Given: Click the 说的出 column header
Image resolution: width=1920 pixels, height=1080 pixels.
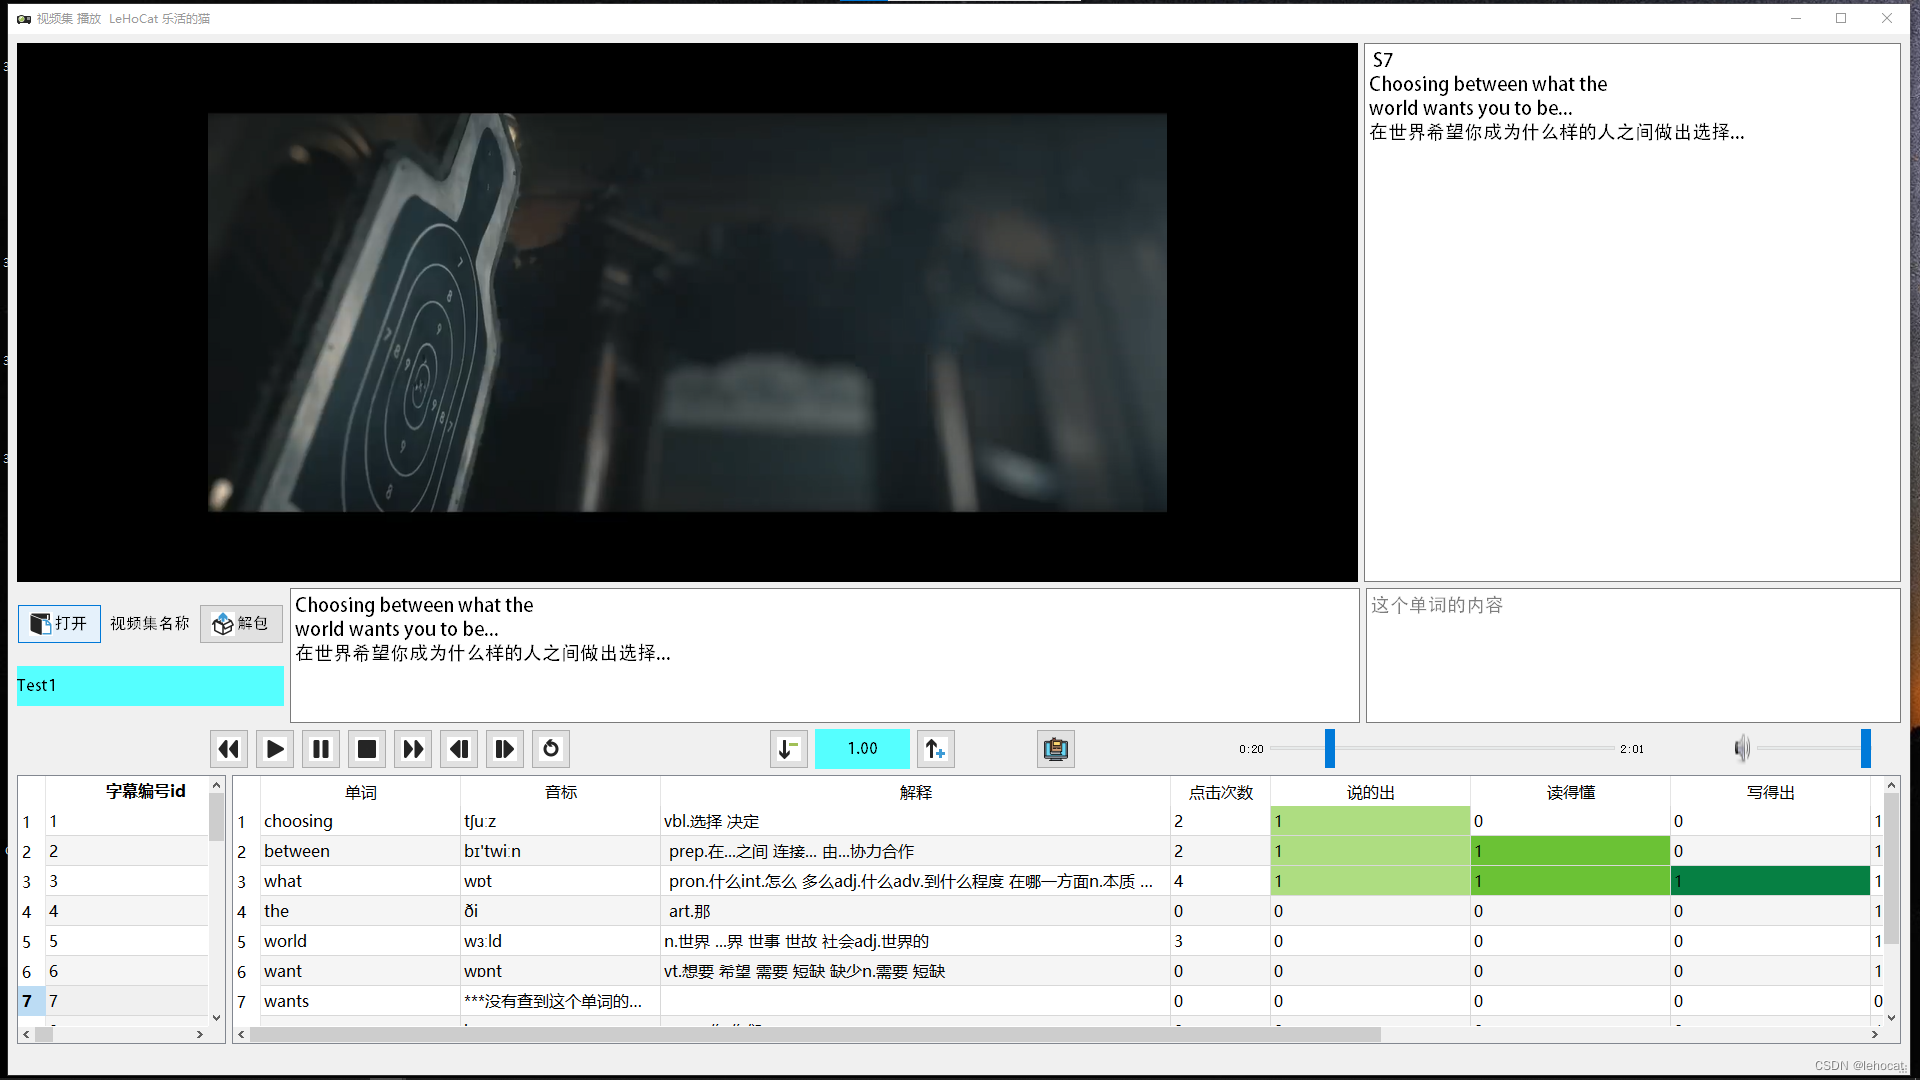Looking at the screenshot, I should (x=1370, y=793).
